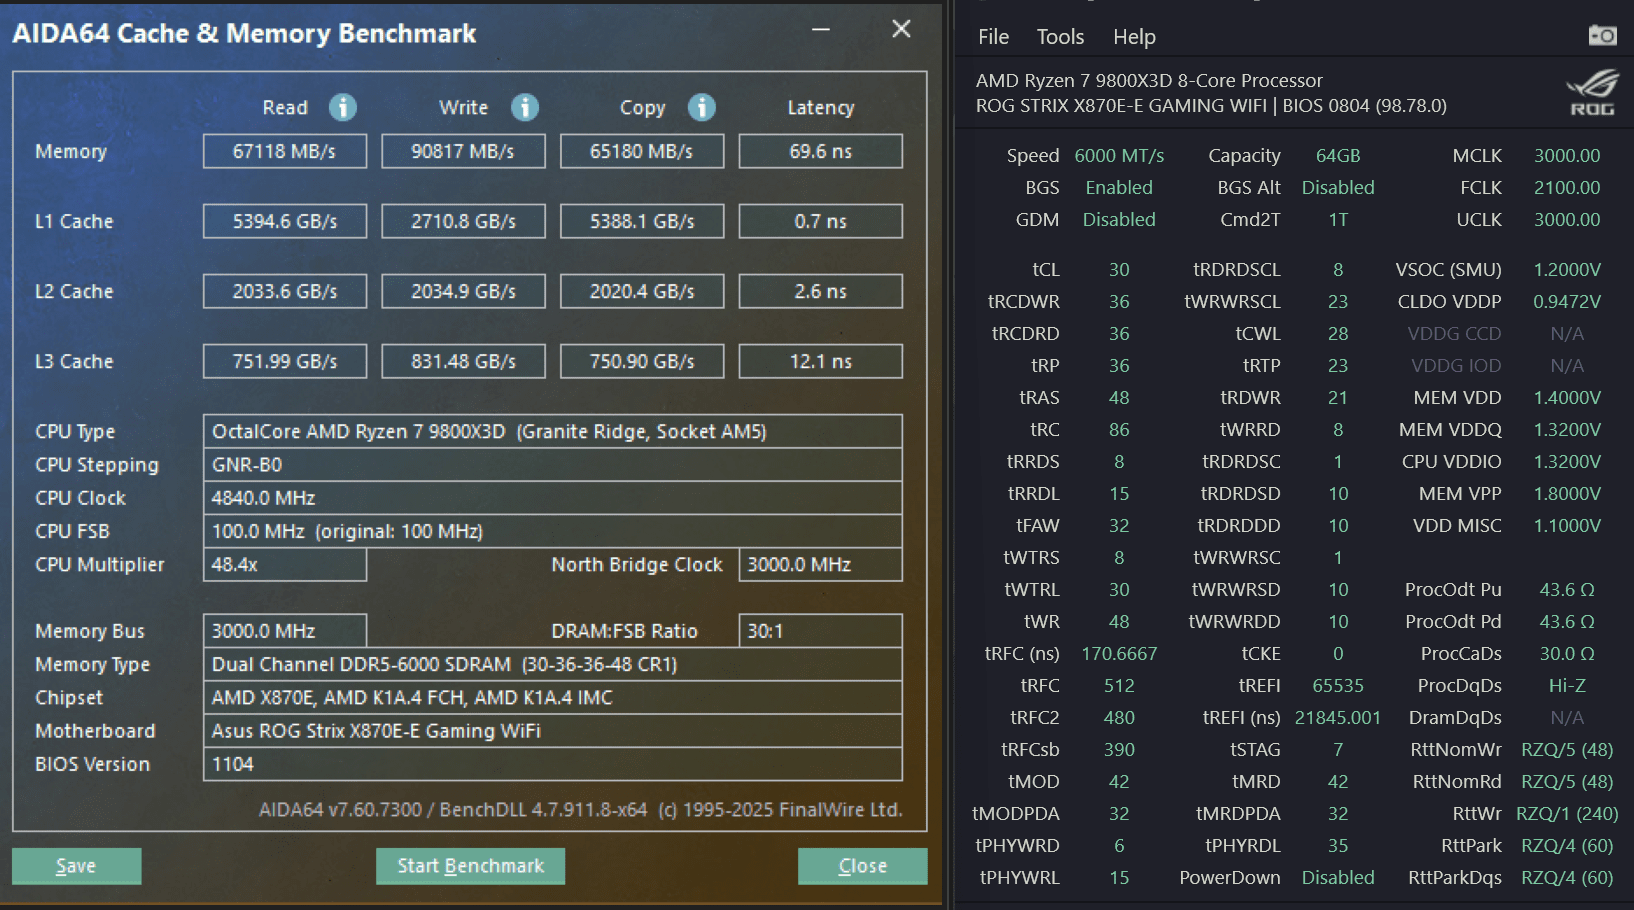Select Memory Write value 90817 MB/s
Image resolution: width=1634 pixels, height=910 pixels.
463,151
